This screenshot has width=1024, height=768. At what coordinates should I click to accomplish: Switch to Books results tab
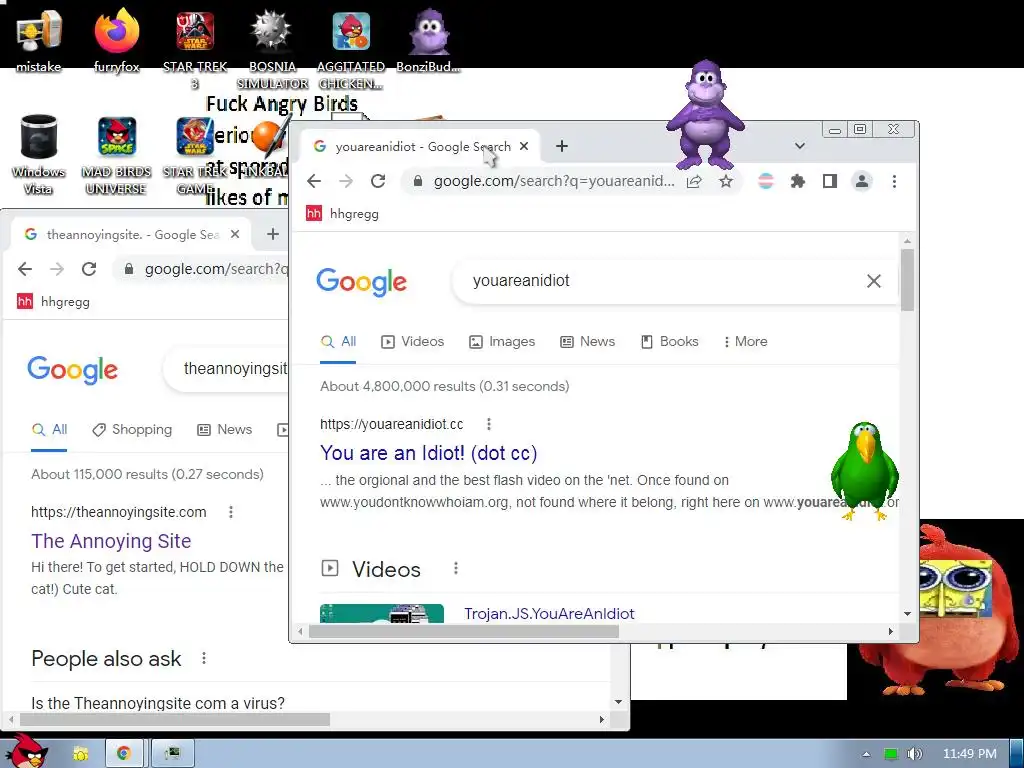pyautogui.click(x=669, y=342)
